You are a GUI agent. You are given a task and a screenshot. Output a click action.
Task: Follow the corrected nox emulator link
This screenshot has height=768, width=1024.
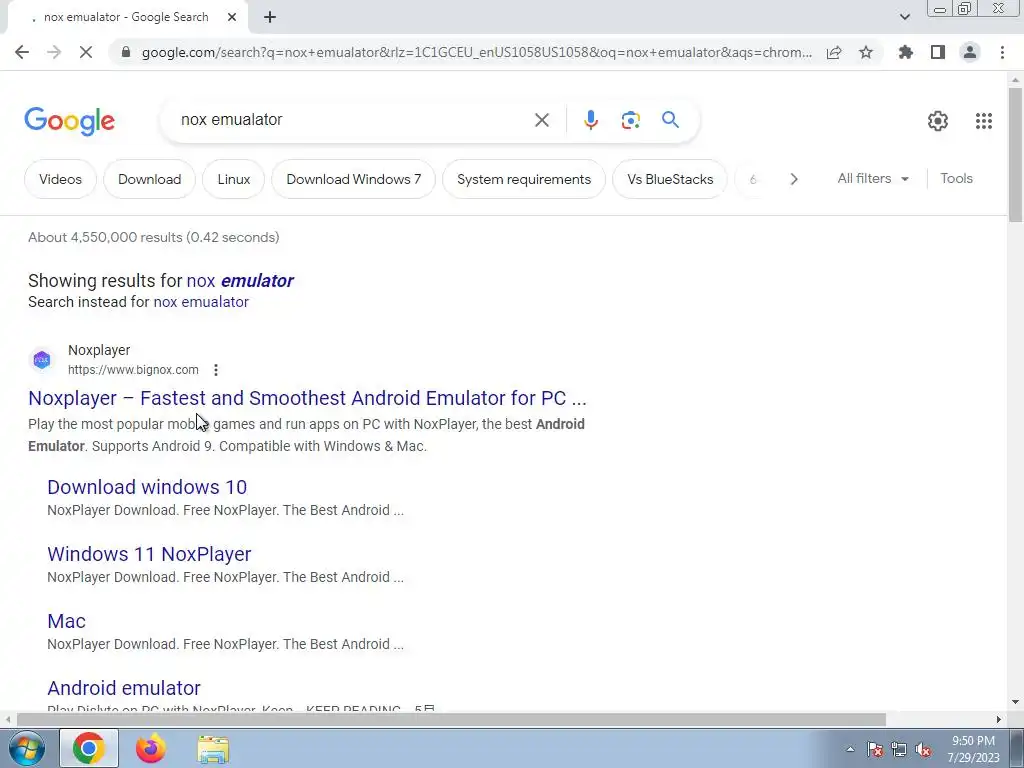240,281
